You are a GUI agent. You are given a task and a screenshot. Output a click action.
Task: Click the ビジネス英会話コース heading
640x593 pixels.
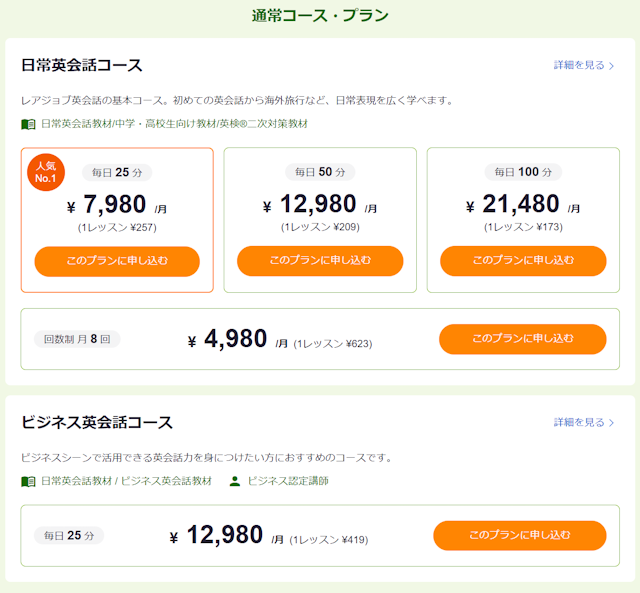tap(97, 422)
